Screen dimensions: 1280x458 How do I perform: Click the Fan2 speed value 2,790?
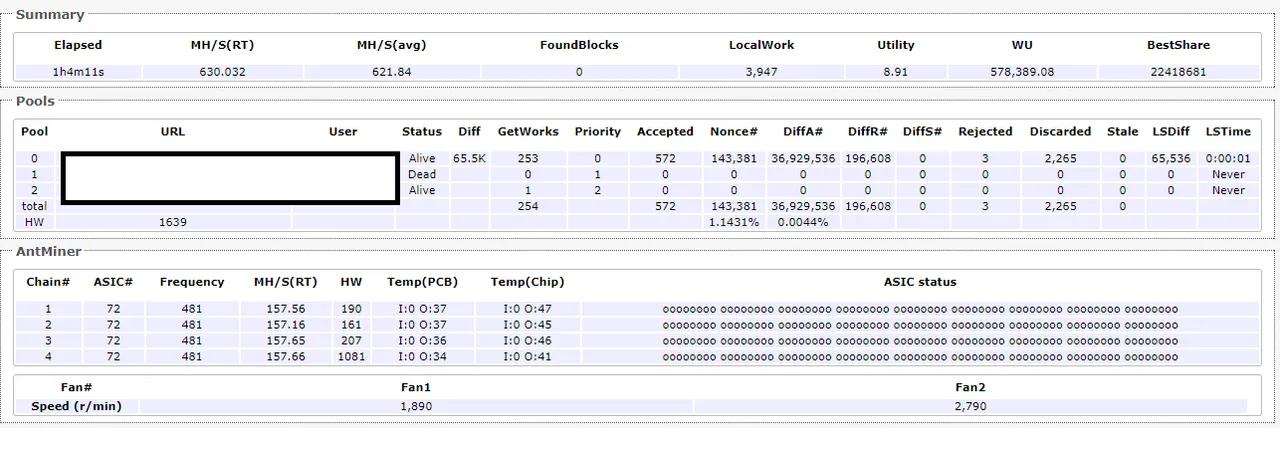point(971,406)
